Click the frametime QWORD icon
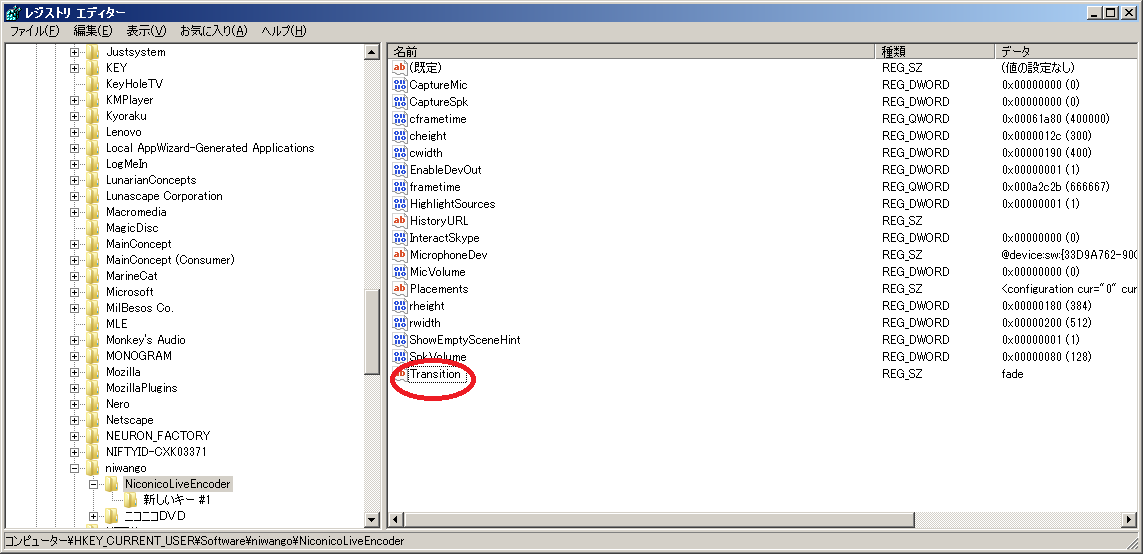The width and height of the screenshot is (1143, 554). tap(399, 187)
